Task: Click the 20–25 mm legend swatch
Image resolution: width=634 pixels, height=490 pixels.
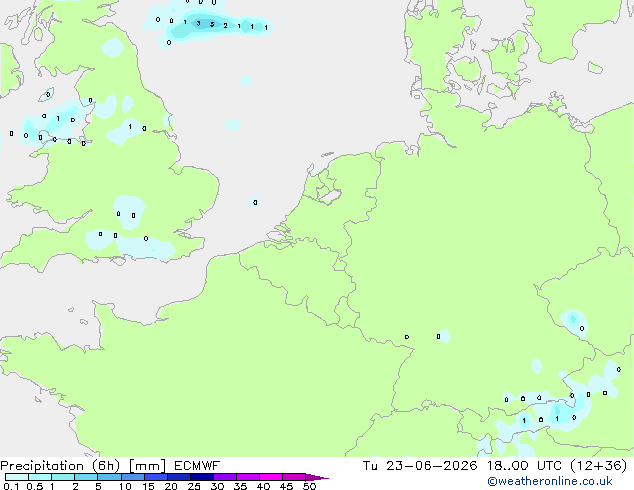Action: click(x=178, y=477)
